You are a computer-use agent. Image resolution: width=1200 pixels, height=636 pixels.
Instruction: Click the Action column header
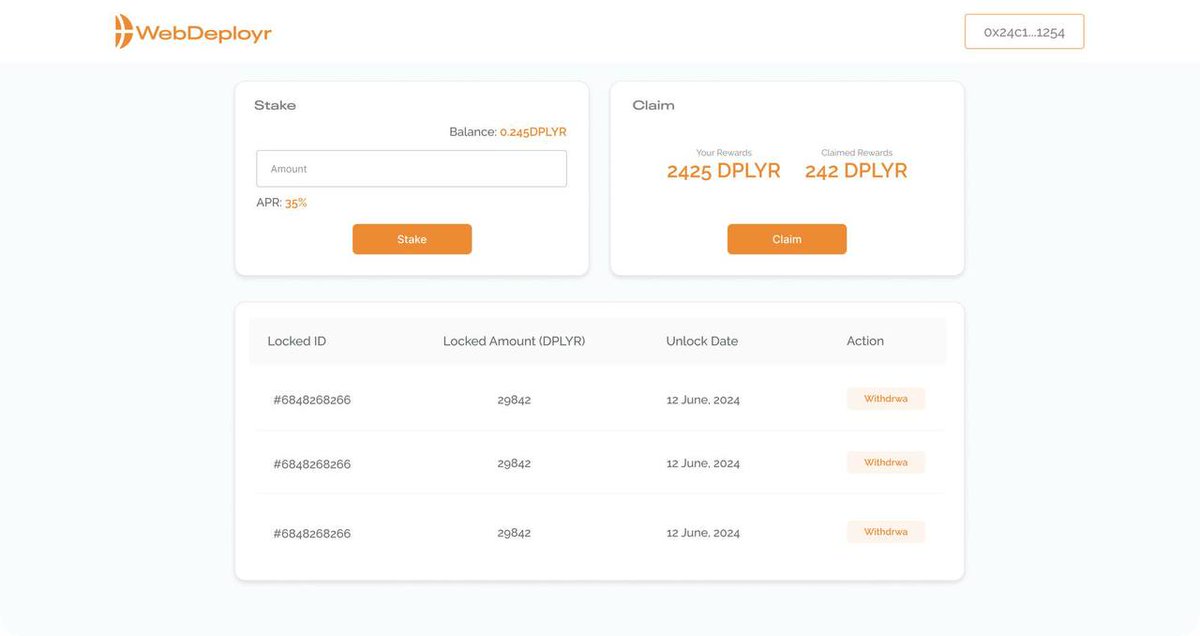864,340
